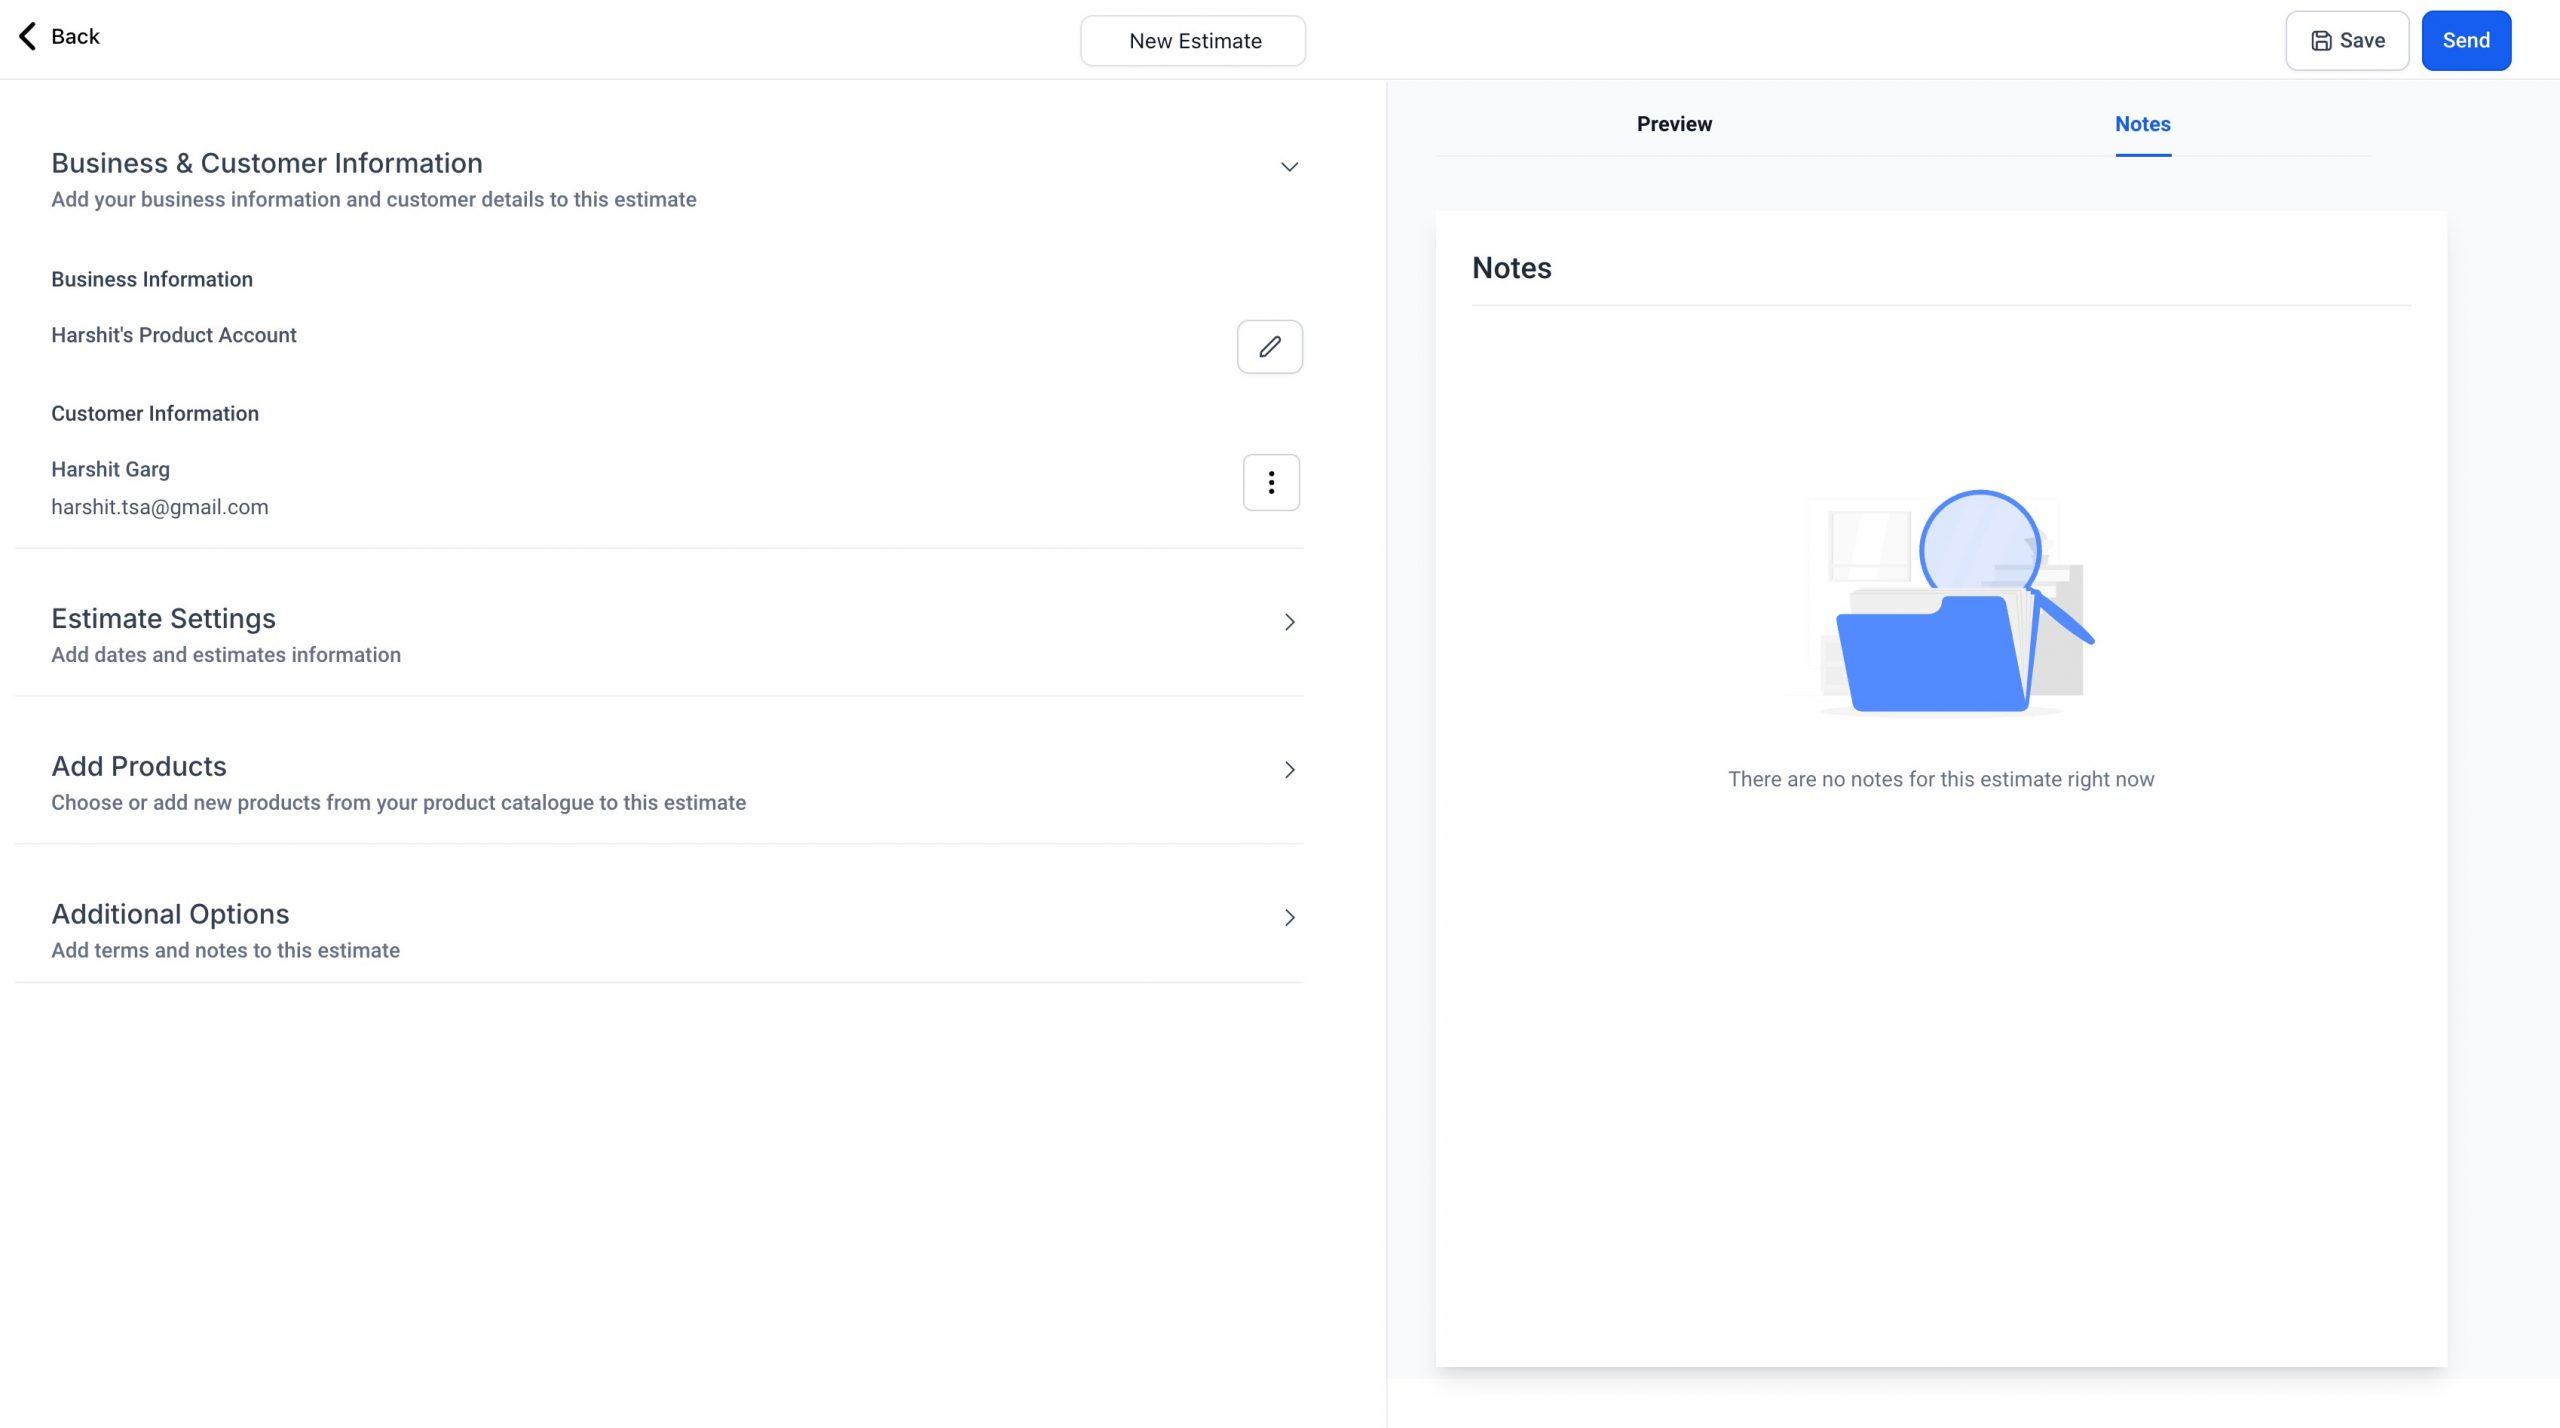The height and width of the screenshot is (1428, 2560).
Task: Click the pencil icon to edit business information
Action: (1269, 347)
